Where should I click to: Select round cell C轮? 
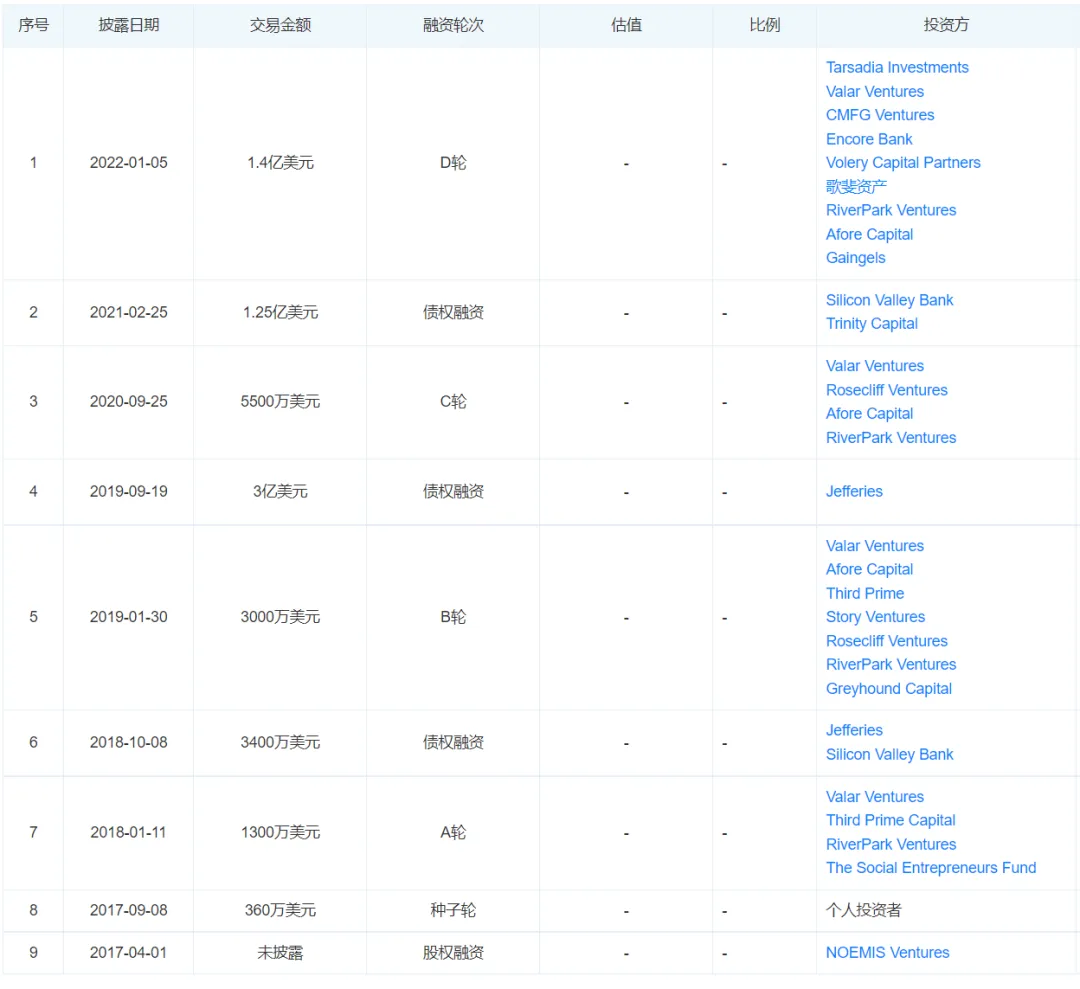pyautogui.click(x=453, y=402)
